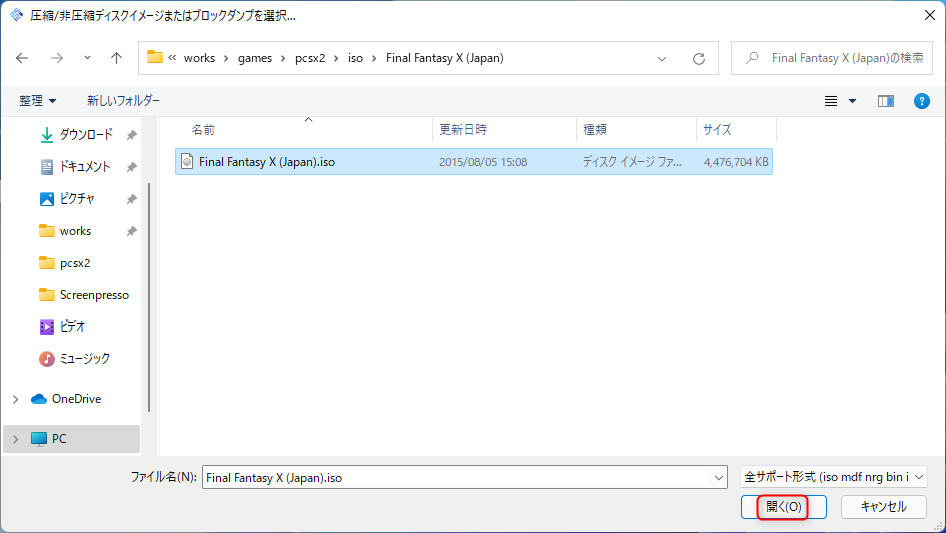Click the 4,476,704 KB size cell

coord(736,162)
